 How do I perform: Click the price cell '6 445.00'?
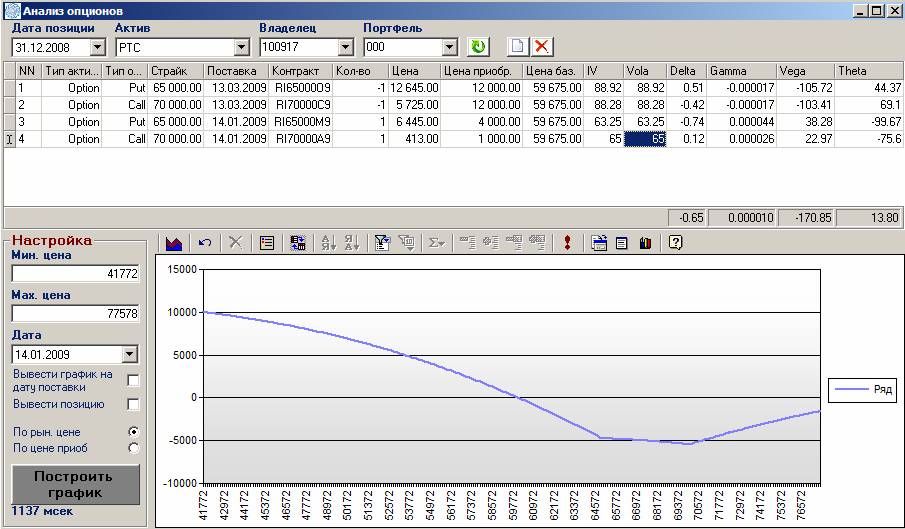(x=414, y=122)
